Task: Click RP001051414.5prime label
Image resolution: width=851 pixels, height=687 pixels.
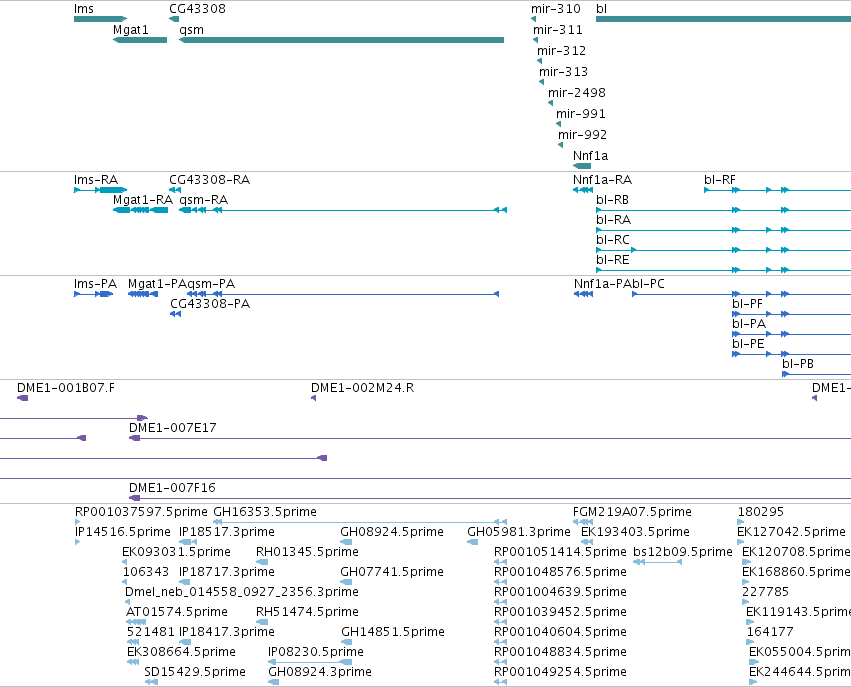Action: pos(560,552)
